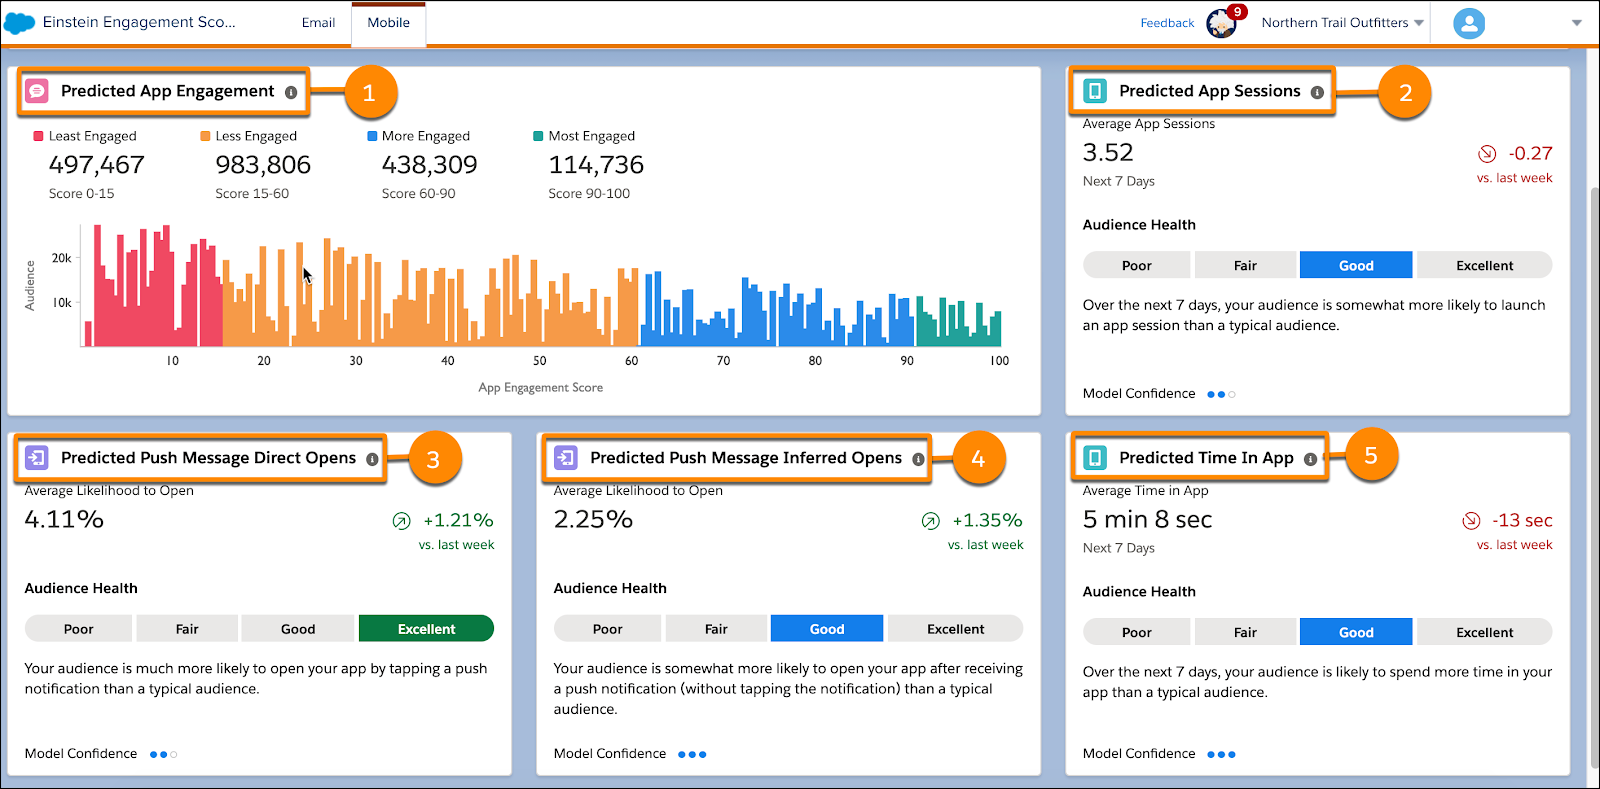1600x789 pixels.
Task: Click the pink Predicted App Engagement card icon
Action: coord(37,91)
